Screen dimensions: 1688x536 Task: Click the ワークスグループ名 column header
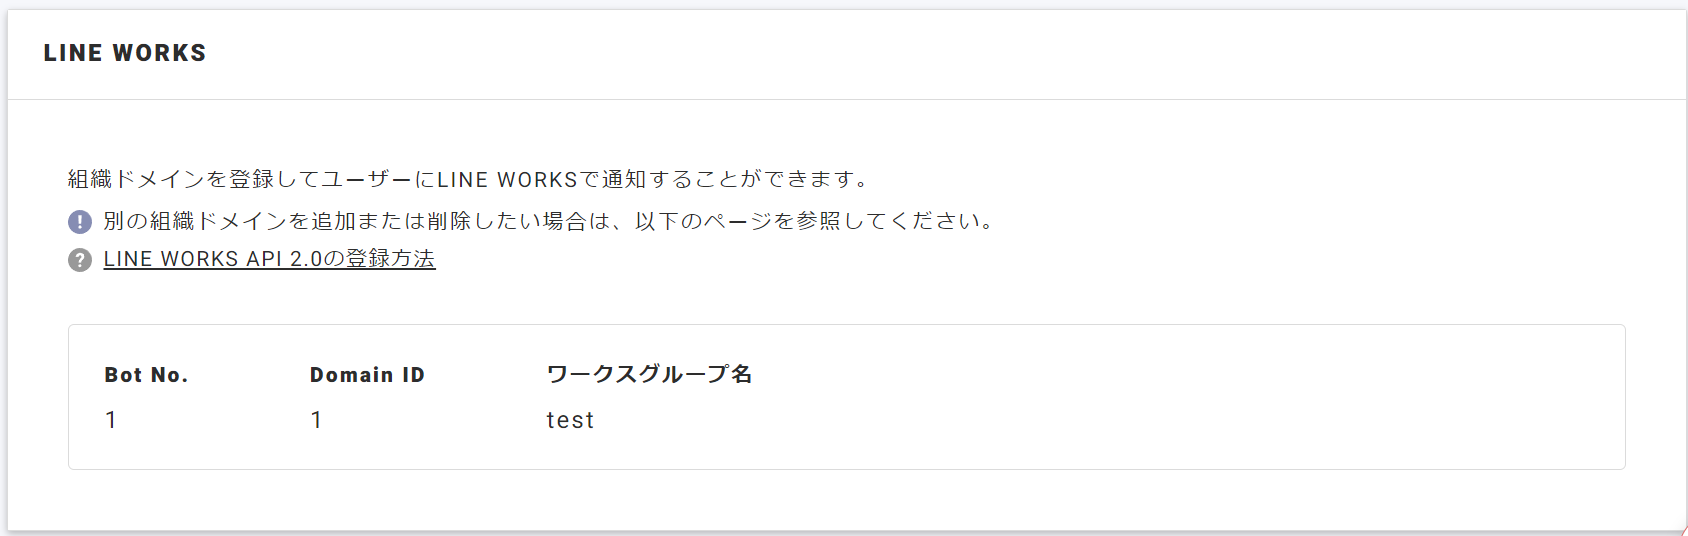click(x=649, y=374)
